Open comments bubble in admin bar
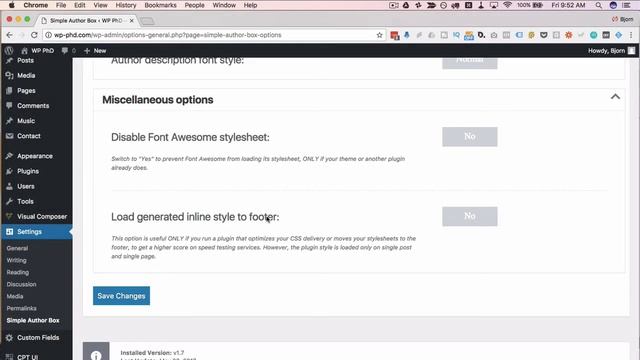The width and height of the screenshot is (640, 360). pos(68,51)
